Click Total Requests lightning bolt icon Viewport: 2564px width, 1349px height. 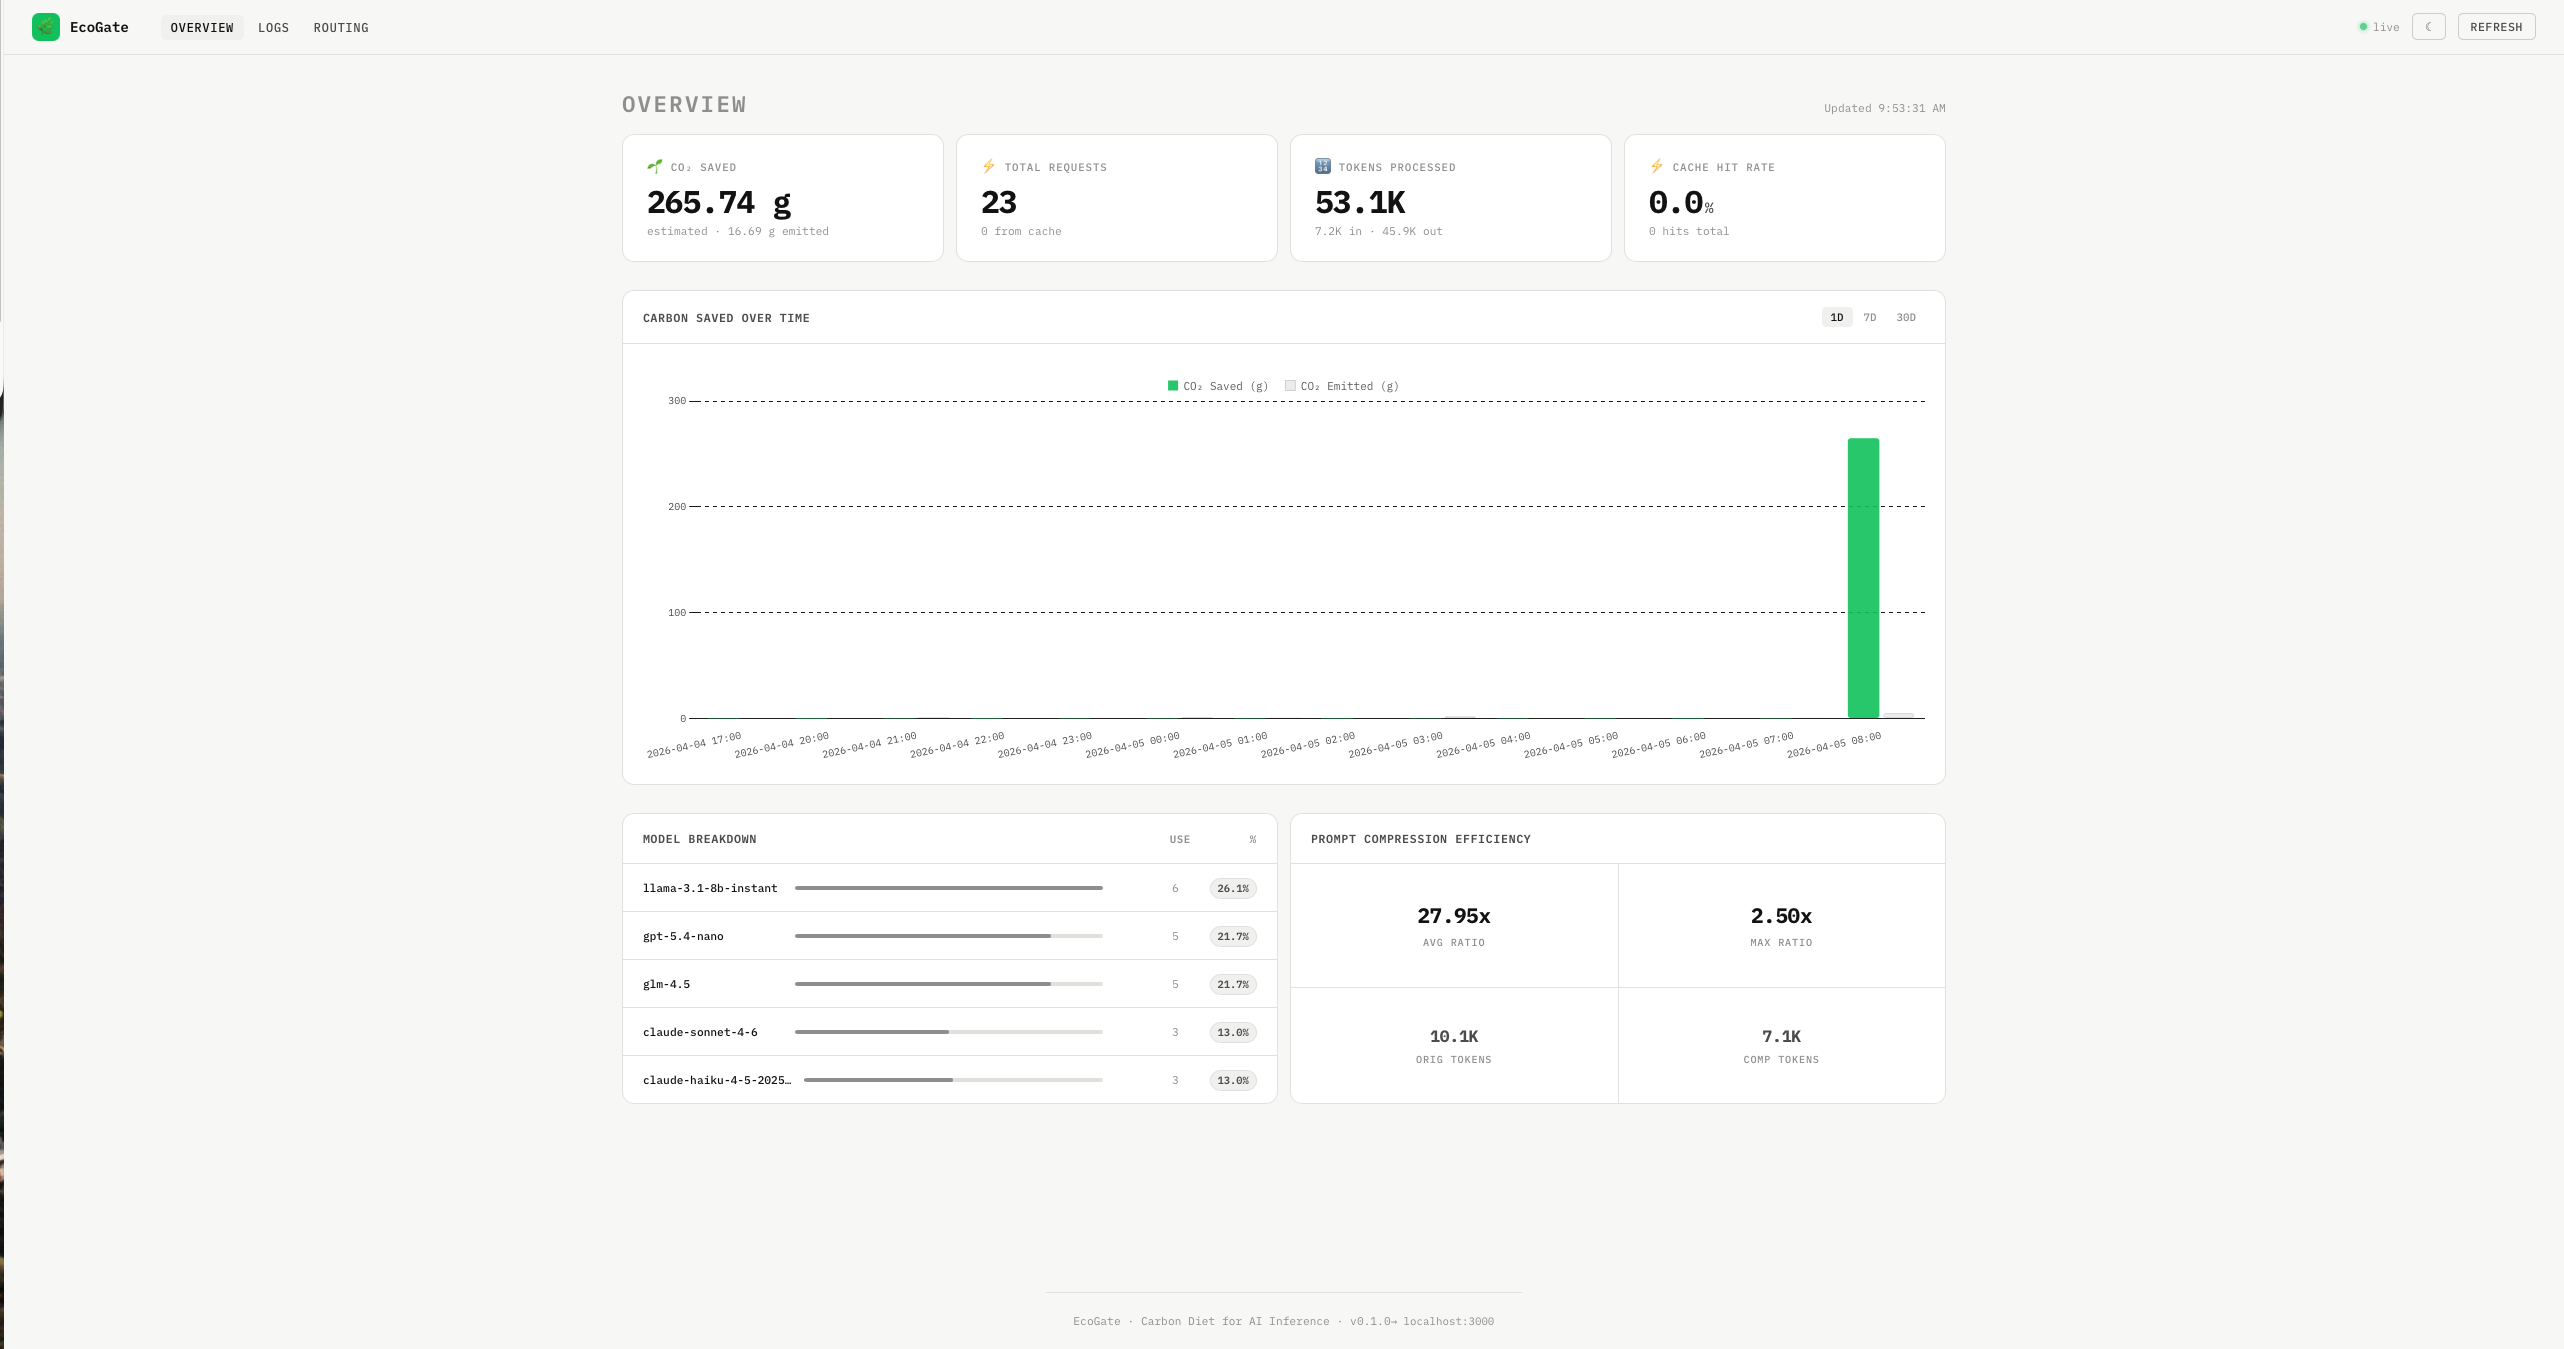coord(988,166)
